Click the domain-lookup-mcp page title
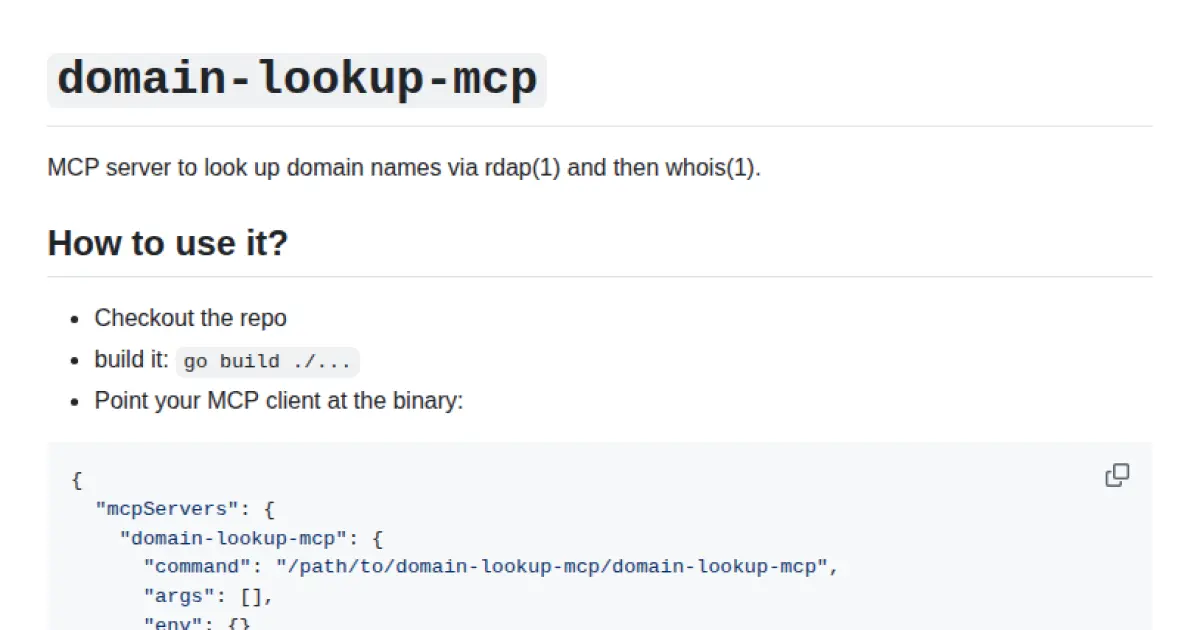The image size is (1200, 630). (x=296, y=78)
